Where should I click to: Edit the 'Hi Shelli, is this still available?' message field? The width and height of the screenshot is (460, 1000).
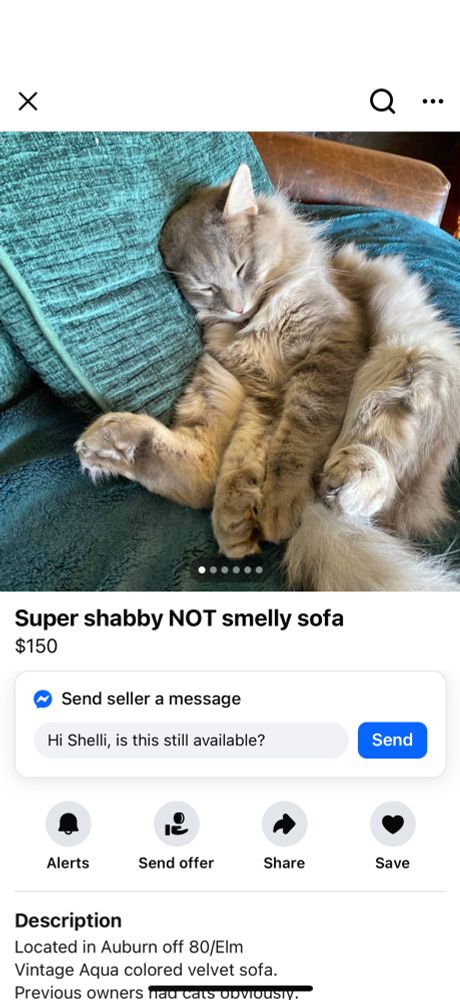(191, 740)
